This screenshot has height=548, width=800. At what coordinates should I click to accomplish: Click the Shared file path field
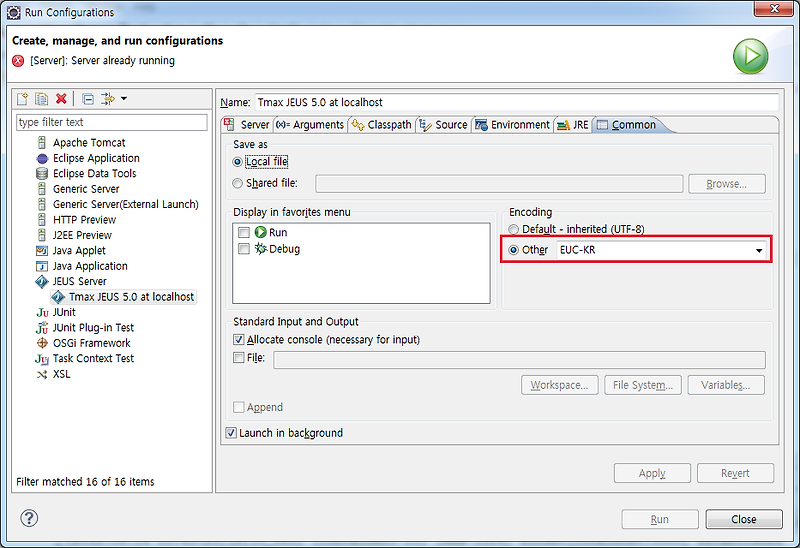499,184
